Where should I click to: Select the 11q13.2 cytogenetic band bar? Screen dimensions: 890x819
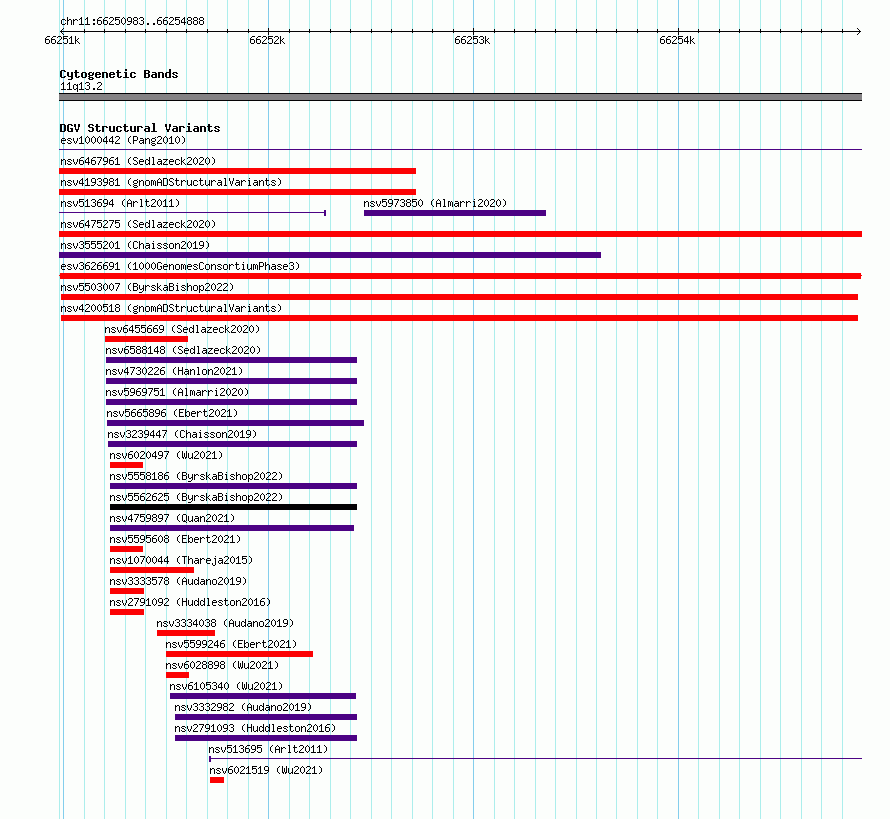[x=460, y=97]
